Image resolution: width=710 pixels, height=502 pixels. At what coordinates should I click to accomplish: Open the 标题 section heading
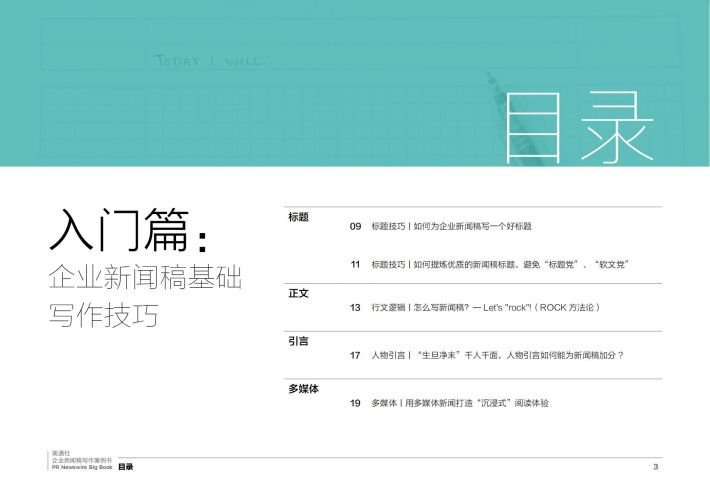click(298, 217)
